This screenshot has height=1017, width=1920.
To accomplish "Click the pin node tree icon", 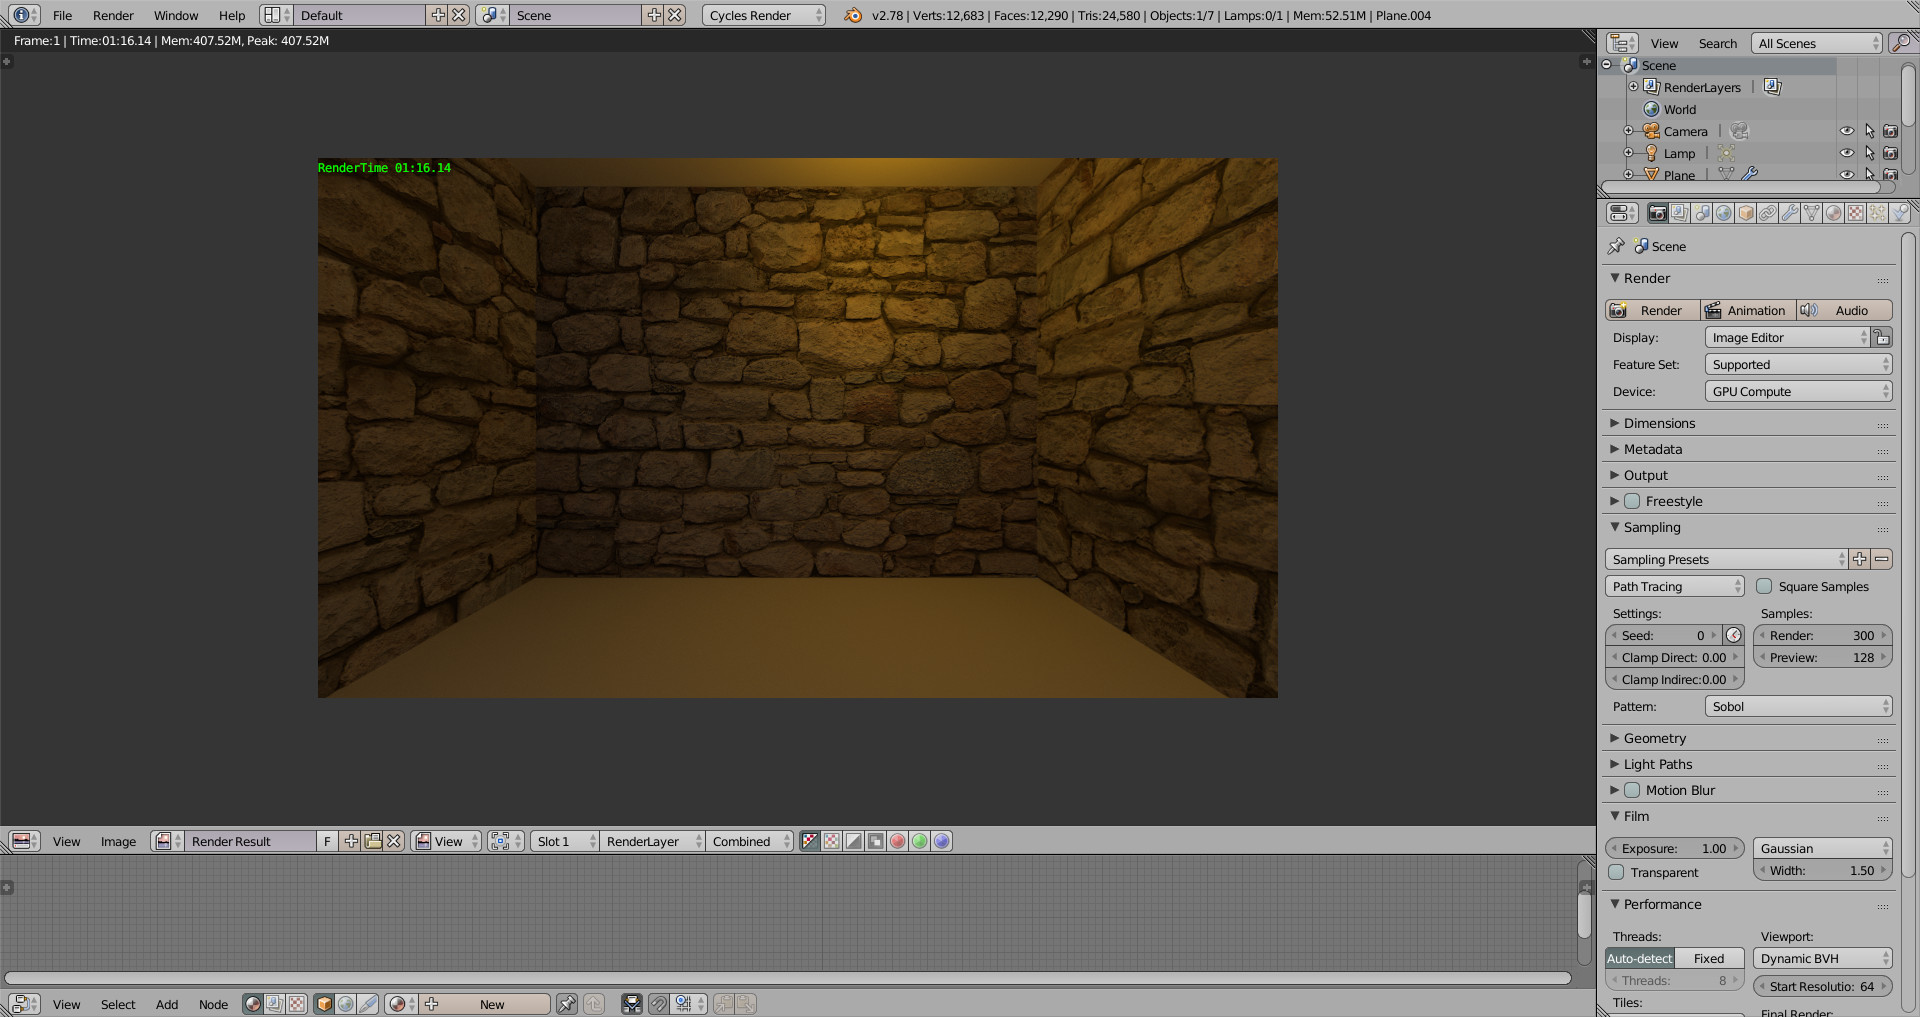I will click(567, 1004).
